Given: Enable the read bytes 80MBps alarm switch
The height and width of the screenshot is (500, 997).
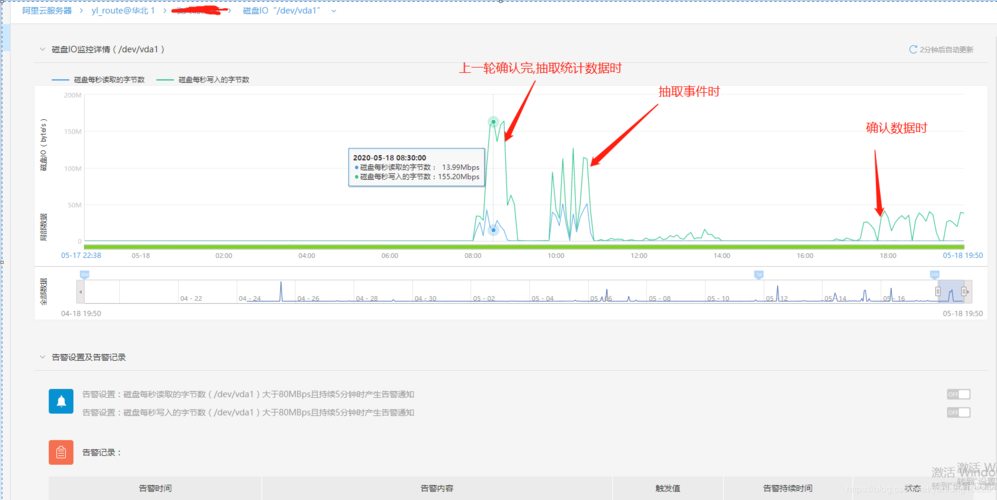Looking at the screenshot, I should (x=958, y=394).
